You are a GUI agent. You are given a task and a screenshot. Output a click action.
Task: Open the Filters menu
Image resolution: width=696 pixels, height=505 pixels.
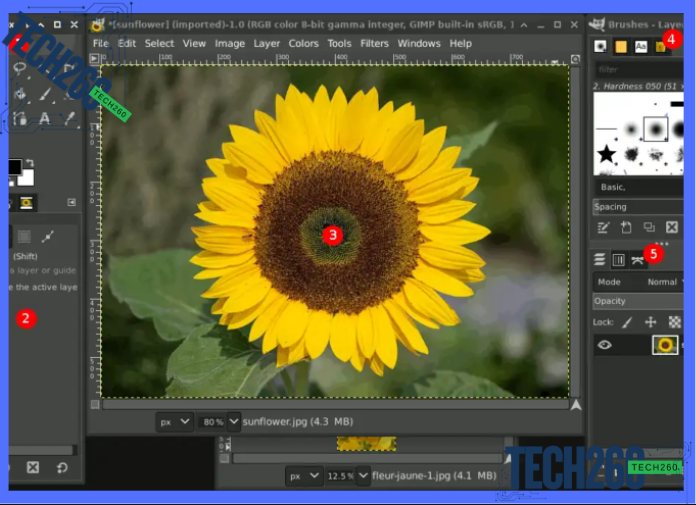[x=374, y=43]
